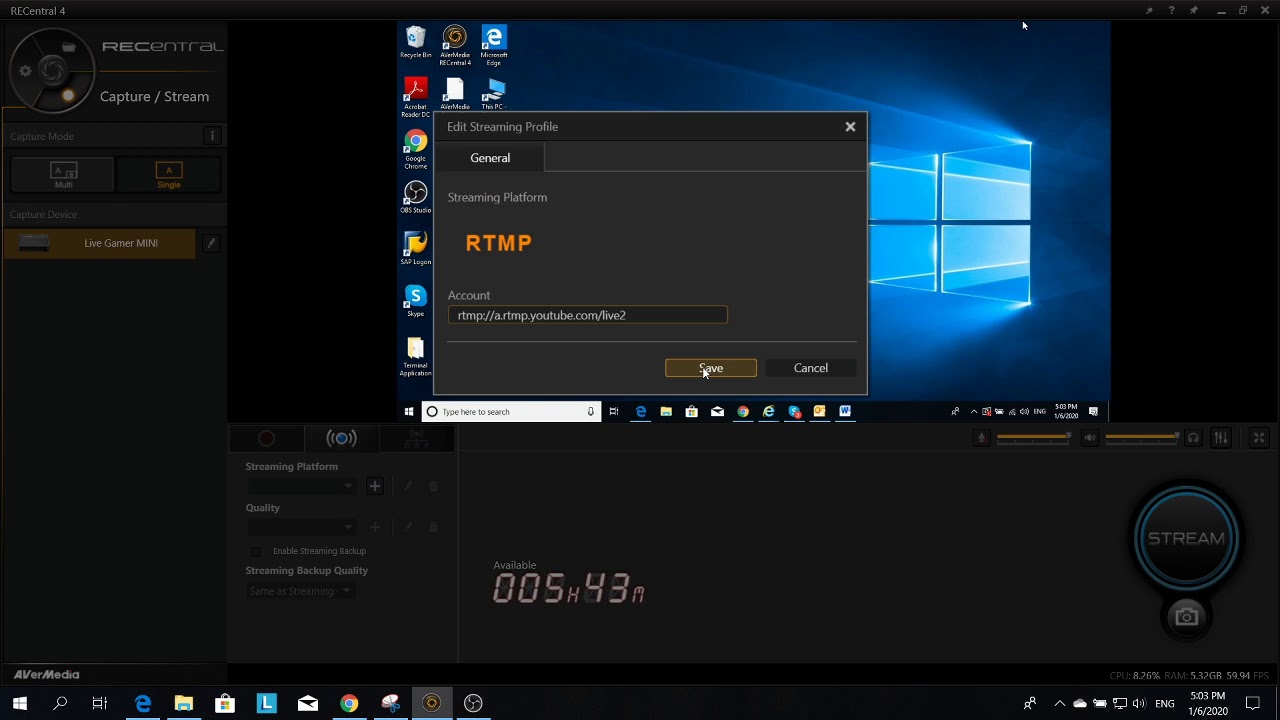The height and width of the screenshot is (720, 1280).
Task: Close the Edit Streaming Profile dialog
Action: (x=850, y=127)
